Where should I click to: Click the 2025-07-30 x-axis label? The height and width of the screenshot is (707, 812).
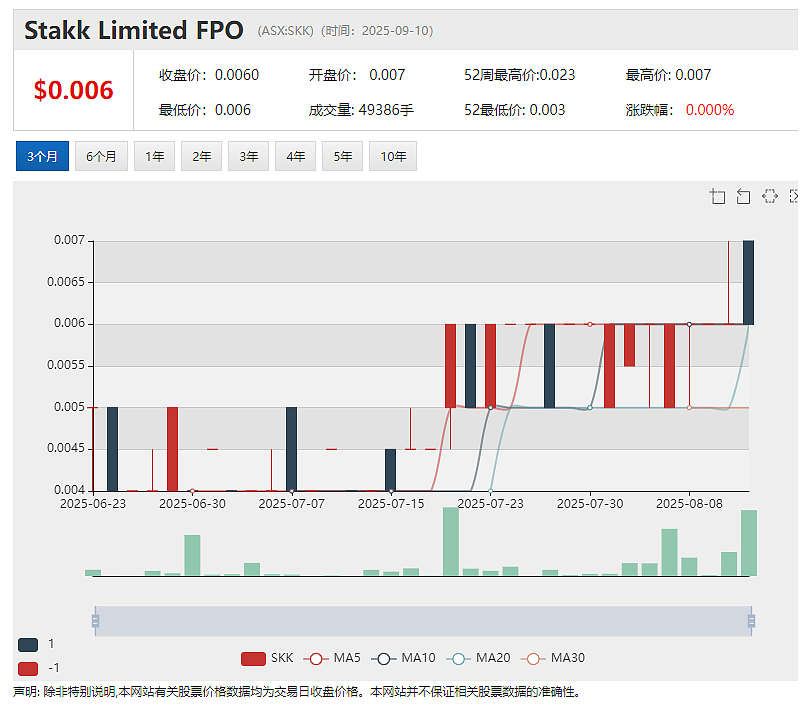point(590,503)
